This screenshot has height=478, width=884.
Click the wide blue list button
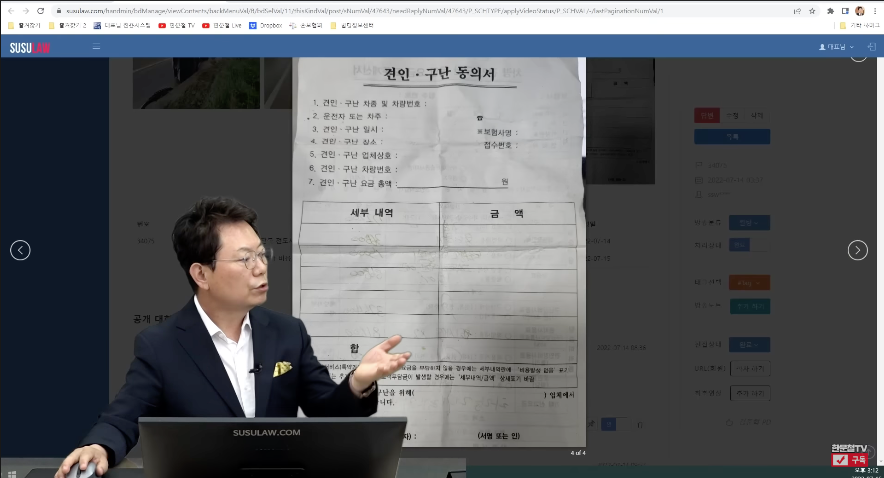click(x=732, y=136)
